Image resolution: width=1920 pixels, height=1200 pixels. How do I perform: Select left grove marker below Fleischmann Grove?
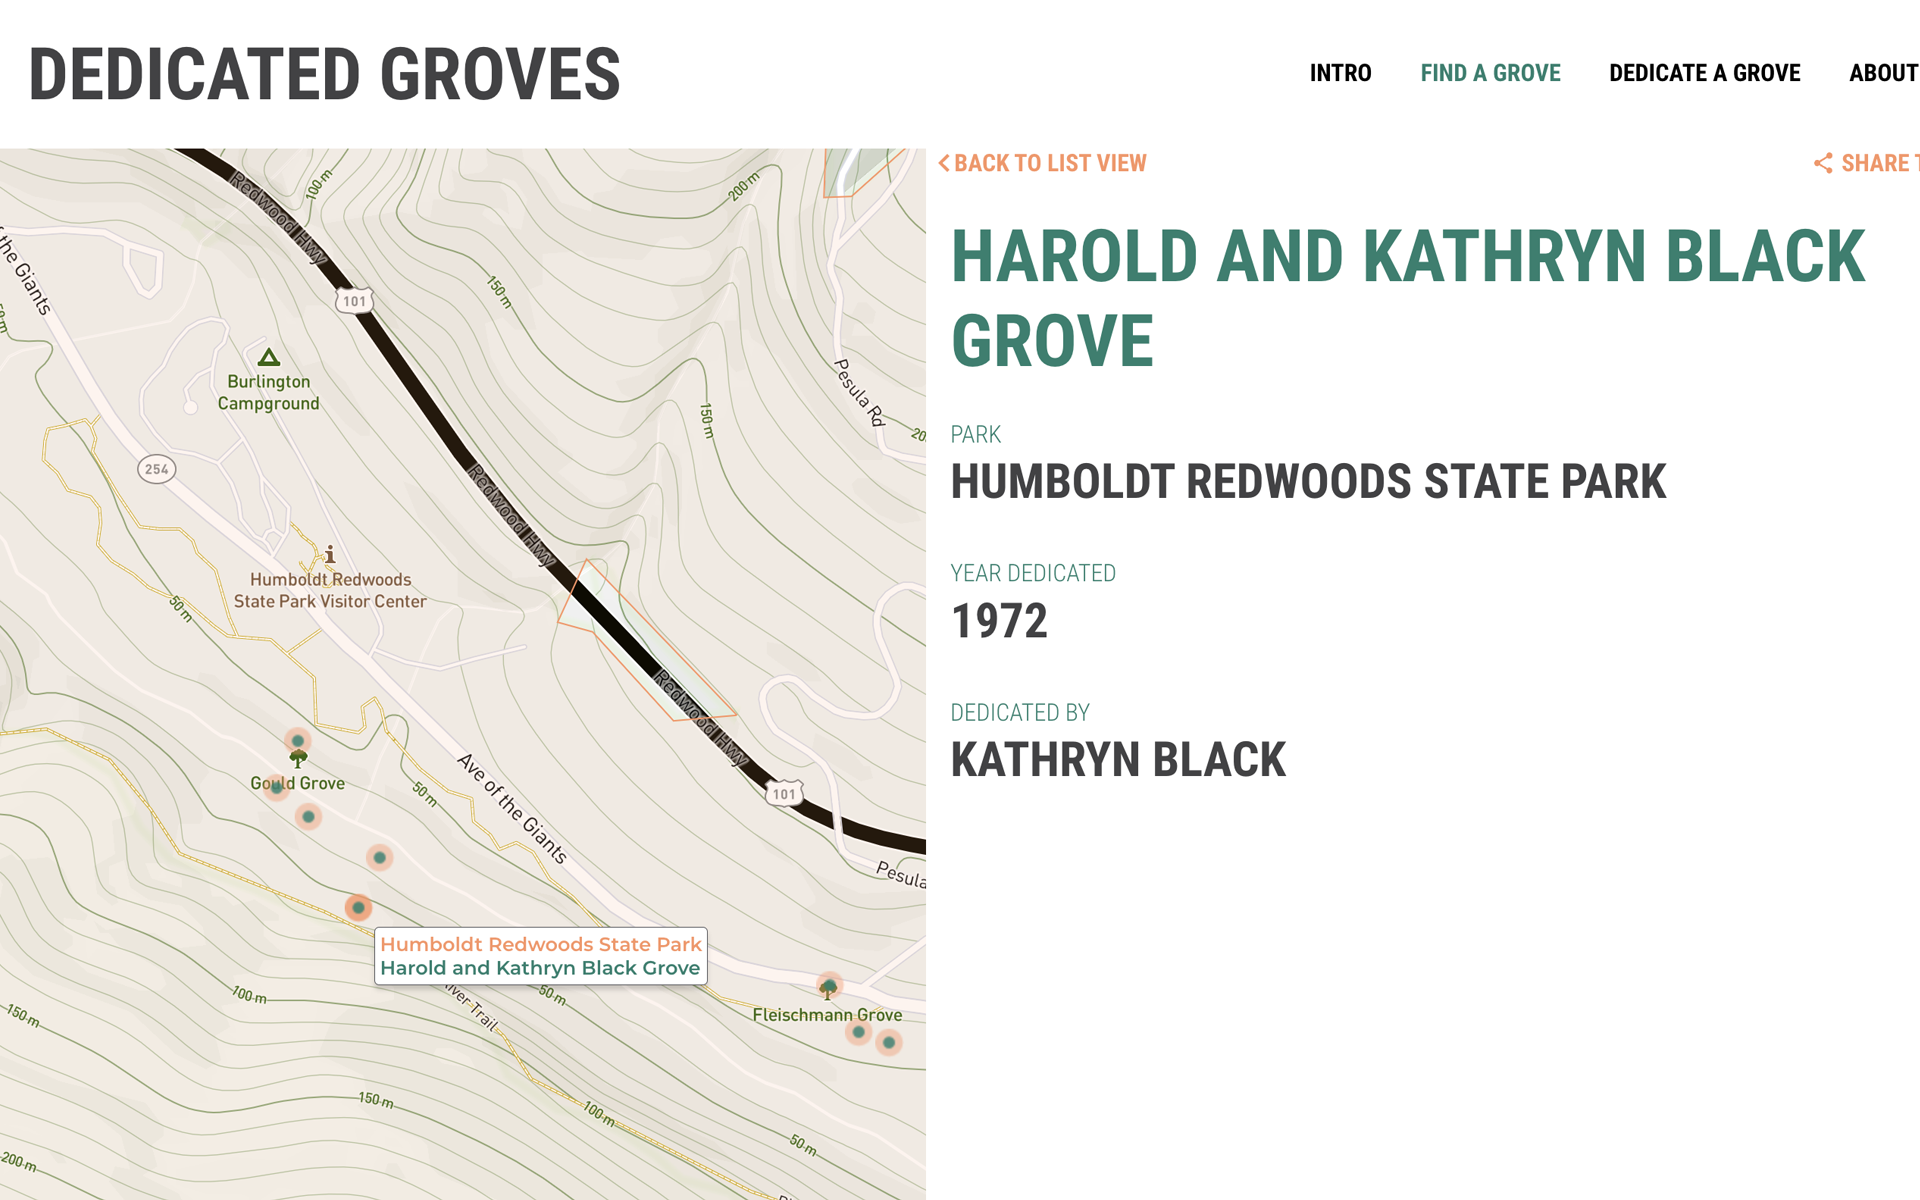858,1032
